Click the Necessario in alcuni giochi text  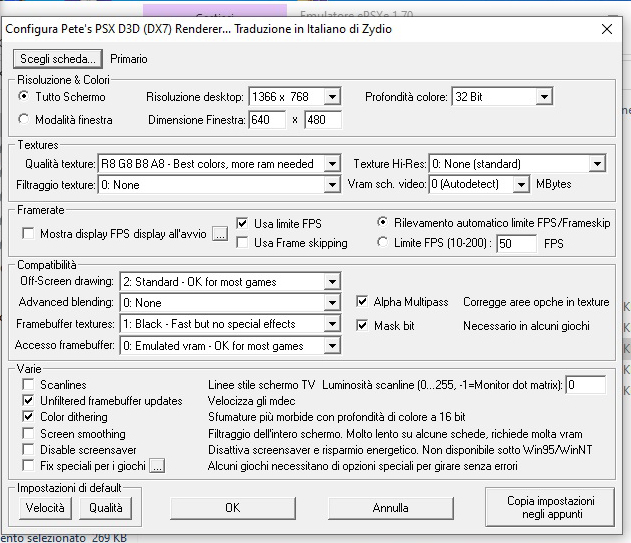point(526,326)
